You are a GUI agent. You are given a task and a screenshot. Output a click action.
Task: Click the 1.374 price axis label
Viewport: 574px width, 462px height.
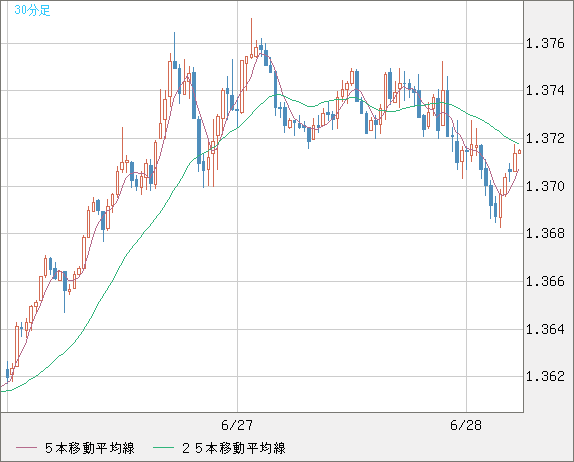(x=545, y=90)
